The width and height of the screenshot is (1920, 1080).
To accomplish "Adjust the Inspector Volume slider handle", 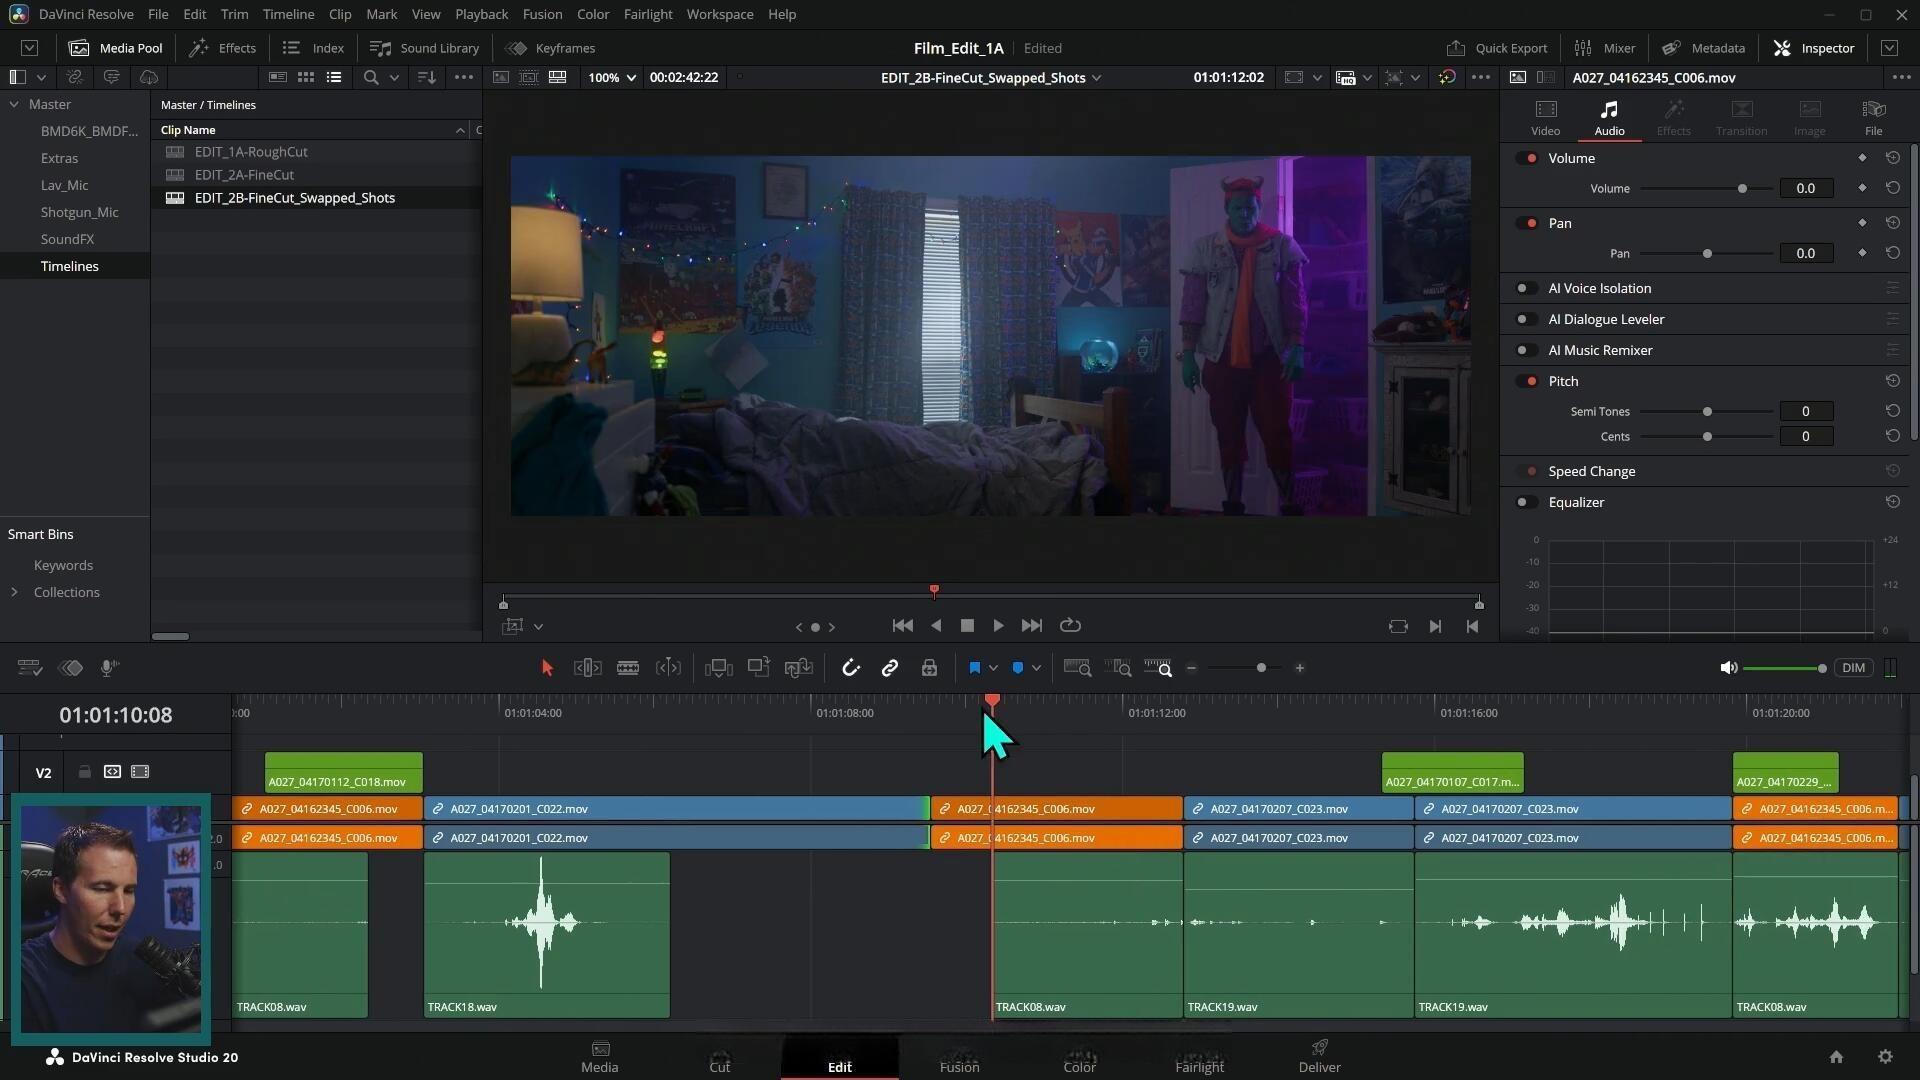I will point(1742,189).
